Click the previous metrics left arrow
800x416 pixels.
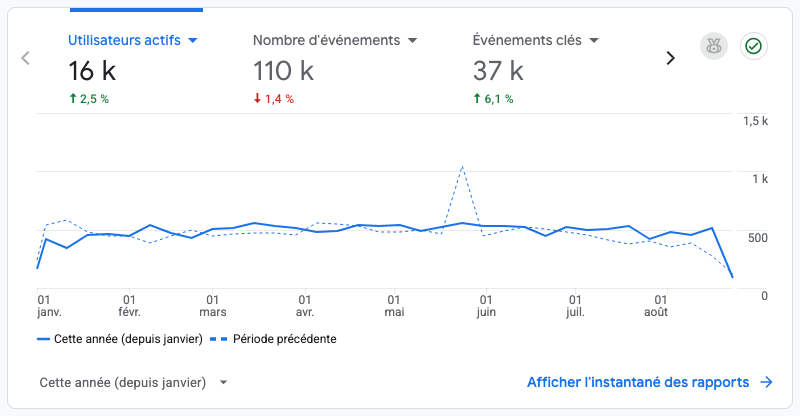[x=25, y=58]
